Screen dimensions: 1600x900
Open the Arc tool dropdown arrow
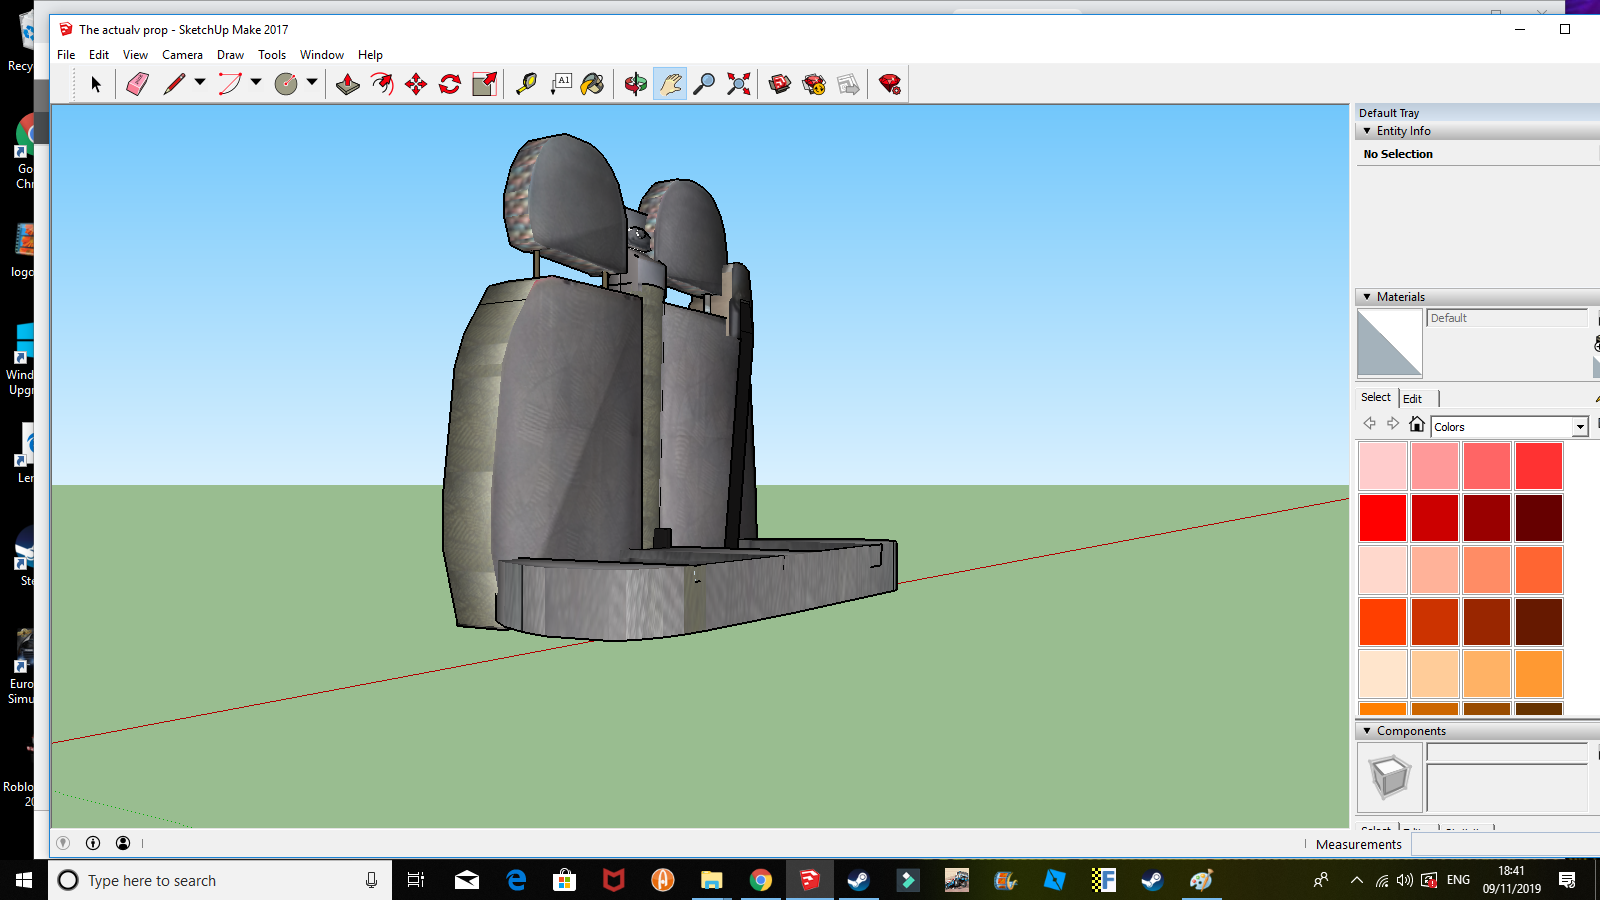point(256,83)
